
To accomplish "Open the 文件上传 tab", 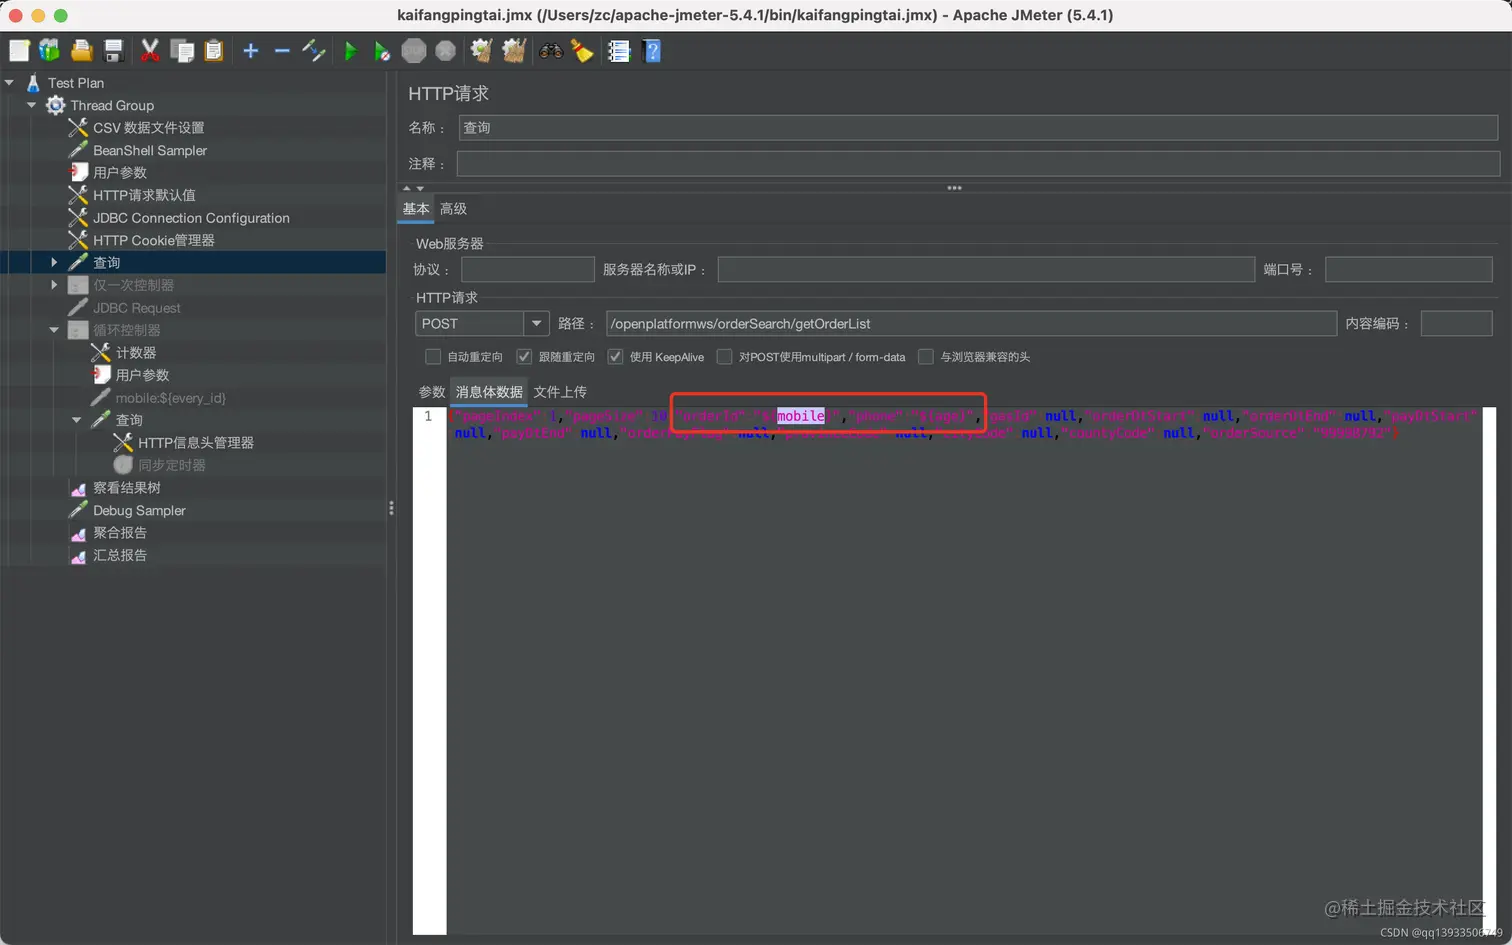I will pos(560,392).
